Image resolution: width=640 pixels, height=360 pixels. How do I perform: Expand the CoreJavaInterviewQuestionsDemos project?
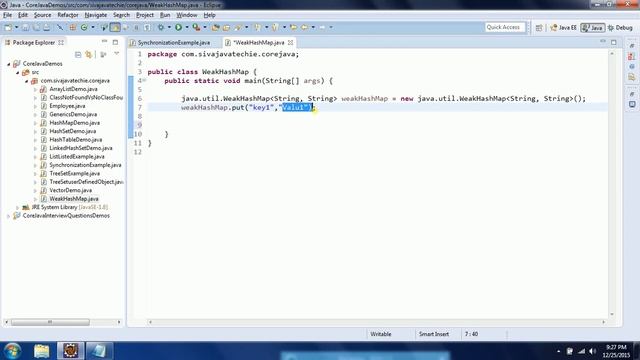point(9,216)
